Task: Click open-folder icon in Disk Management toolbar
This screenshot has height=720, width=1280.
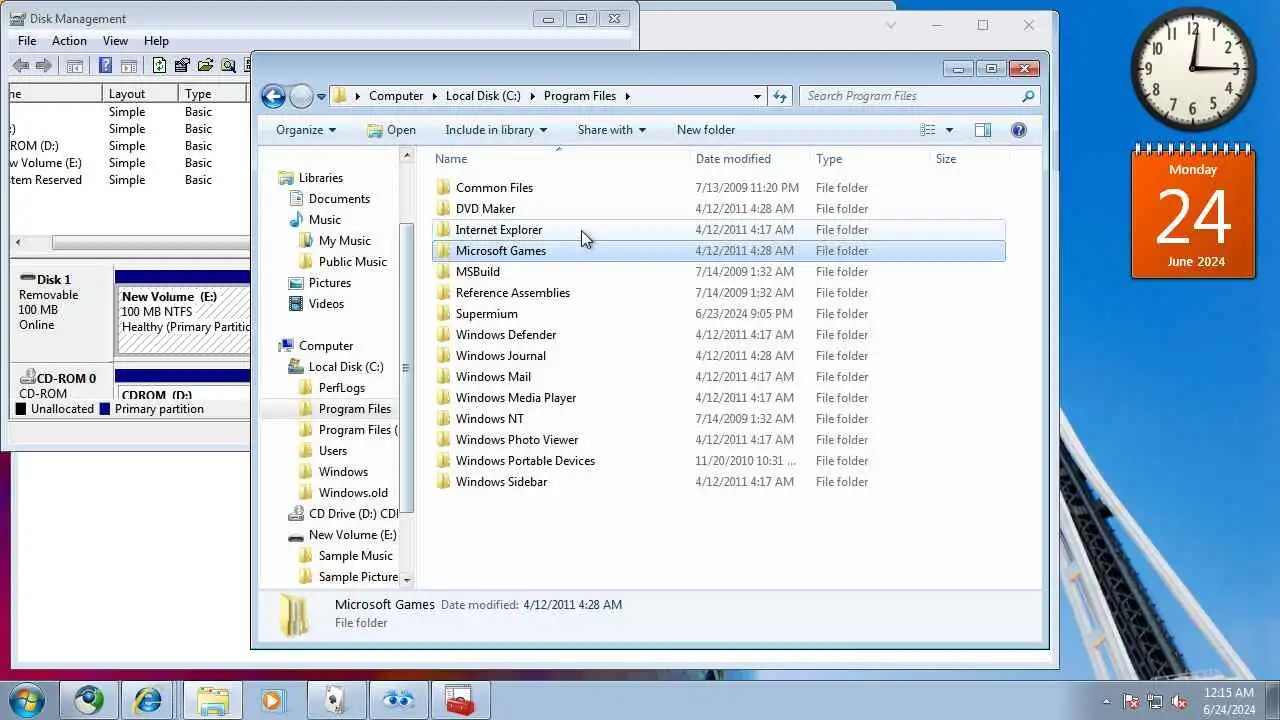Action: pos(205,66)
